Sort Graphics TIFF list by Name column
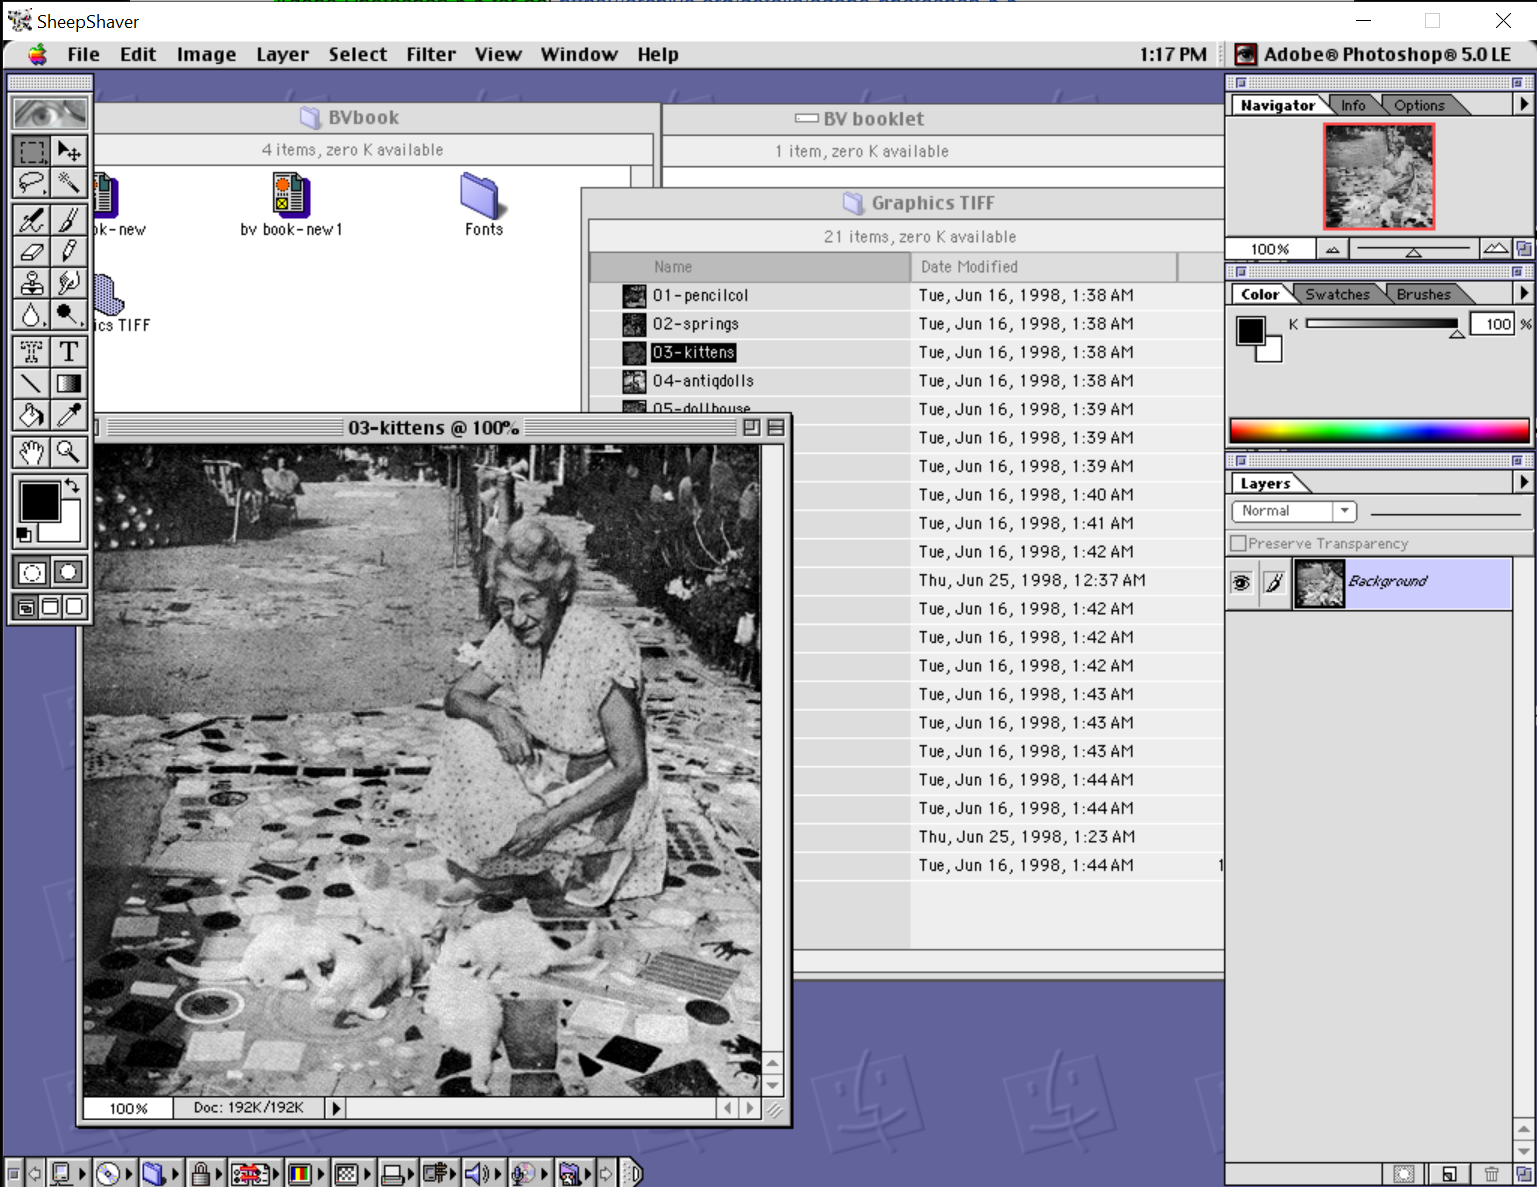The width and height of the screenshot is (1537, 1187). (750, 267)
